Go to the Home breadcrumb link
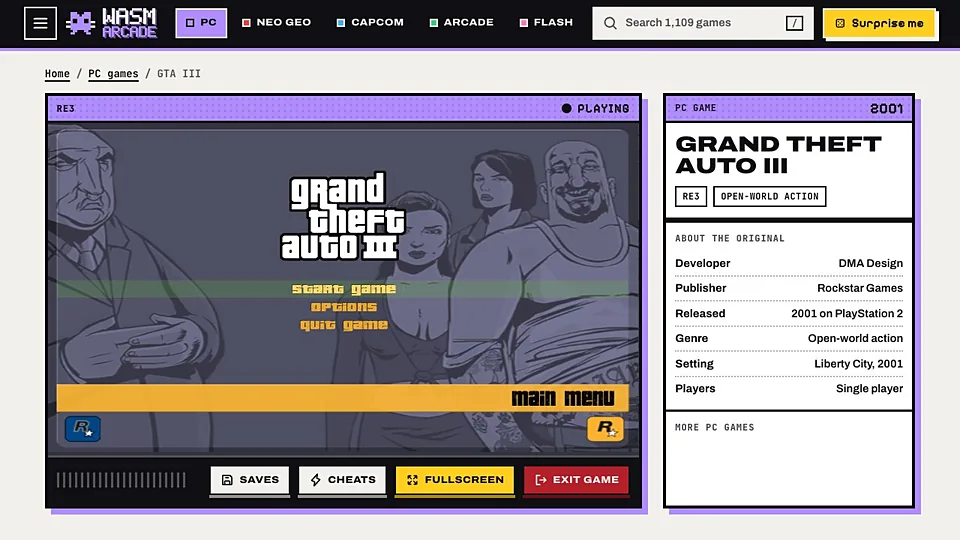 coord(57,73)
